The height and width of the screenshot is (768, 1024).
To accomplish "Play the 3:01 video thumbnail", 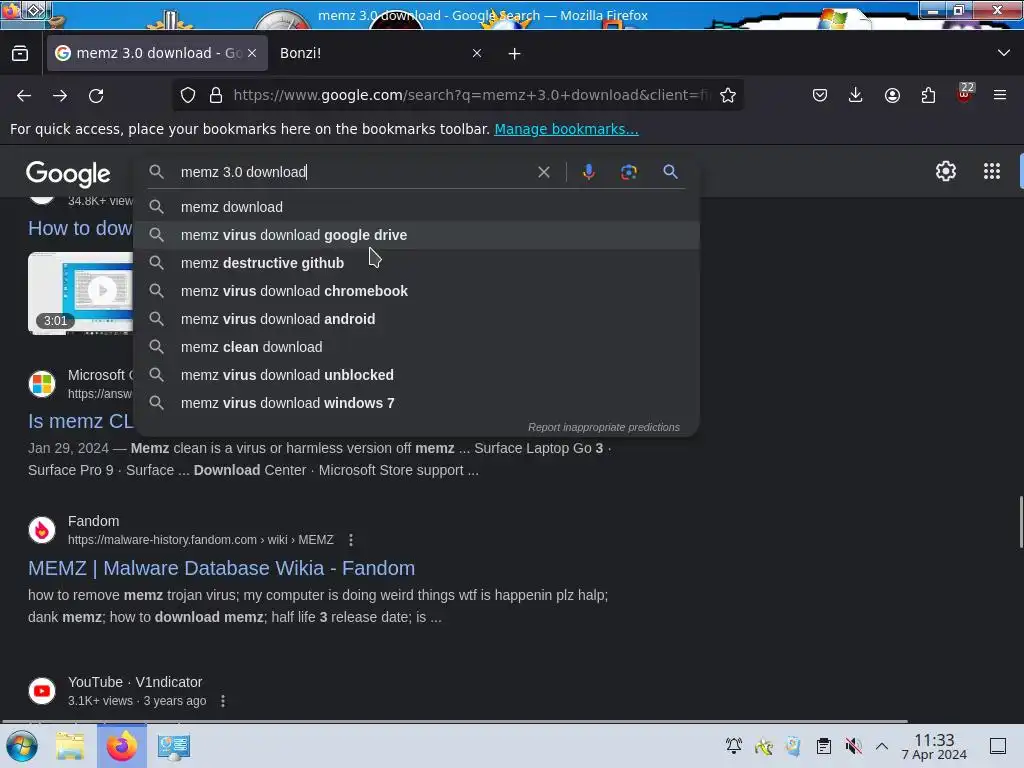I will click(81, 293).
